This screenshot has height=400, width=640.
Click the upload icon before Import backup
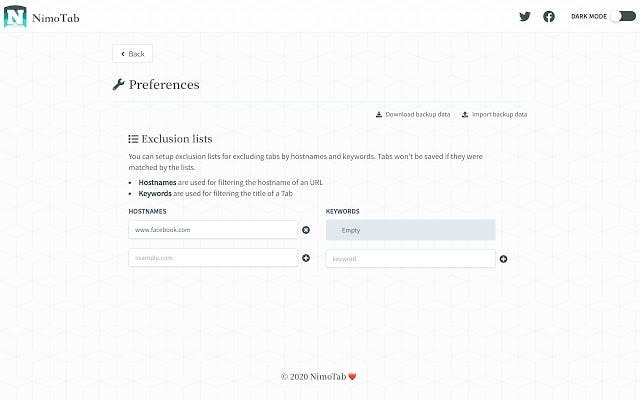(465, 114)
